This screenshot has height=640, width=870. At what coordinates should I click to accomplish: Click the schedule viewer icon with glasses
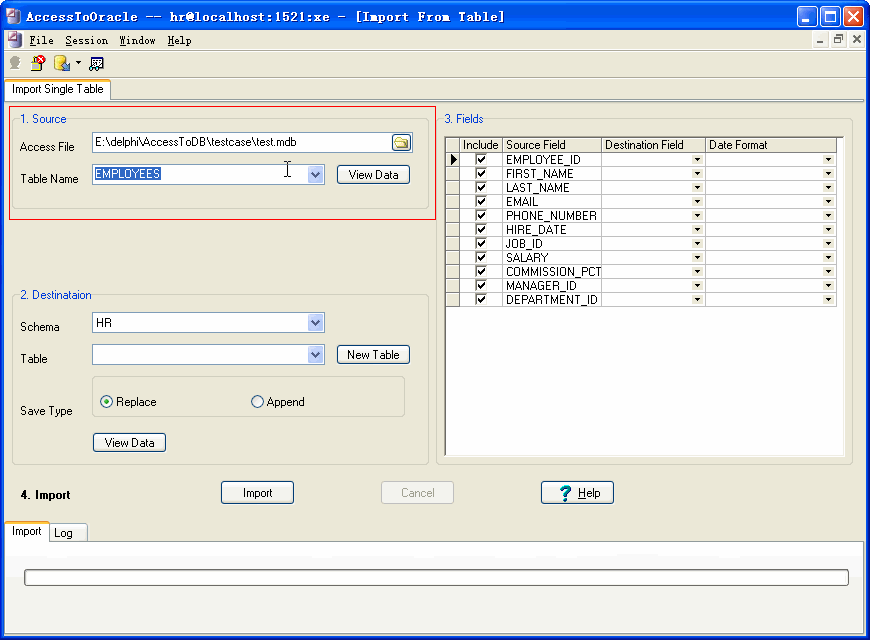(x=97, y=63)
